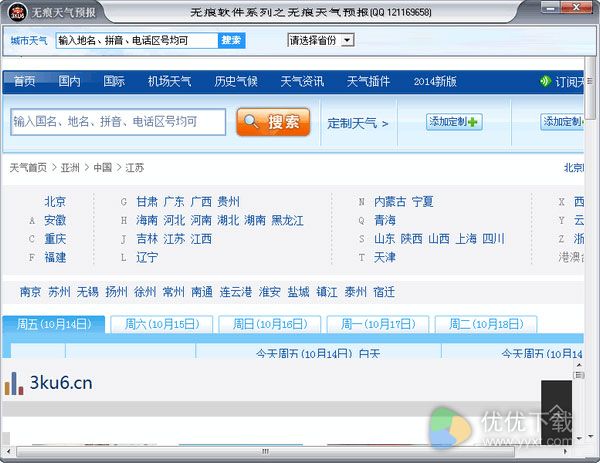Open 机场天气 in the navigation bar
Image resolution: width=600 pixels, height=463 pixels.
pyautogui.click(x=170, y=81)
